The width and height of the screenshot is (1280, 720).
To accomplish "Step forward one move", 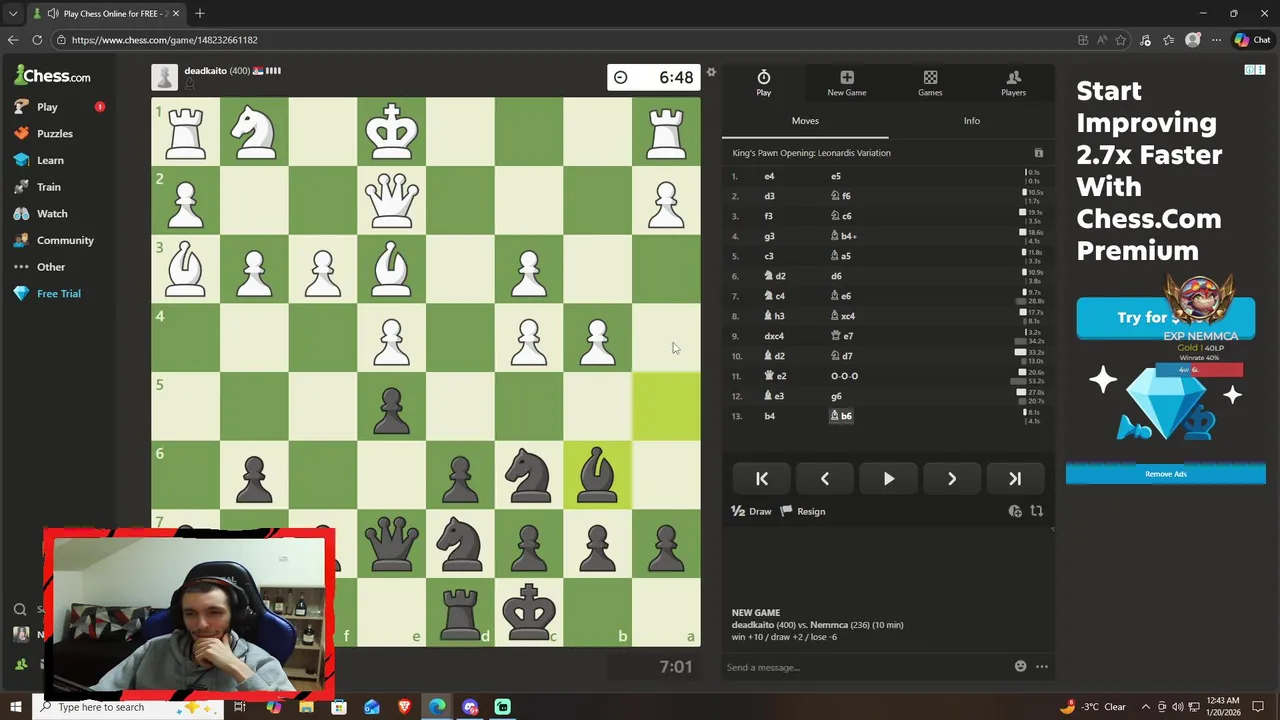I will (951, 479).
